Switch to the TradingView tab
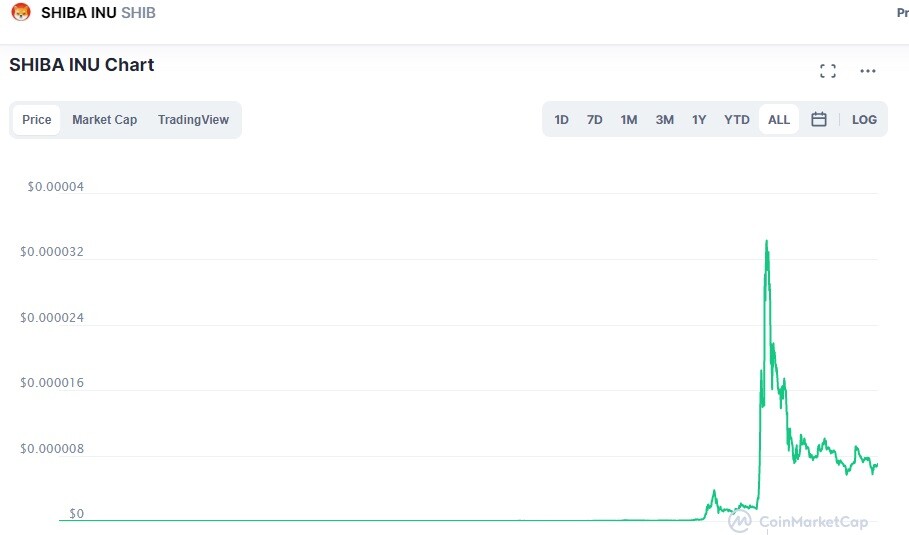909x535 pixels. (193, 119)
